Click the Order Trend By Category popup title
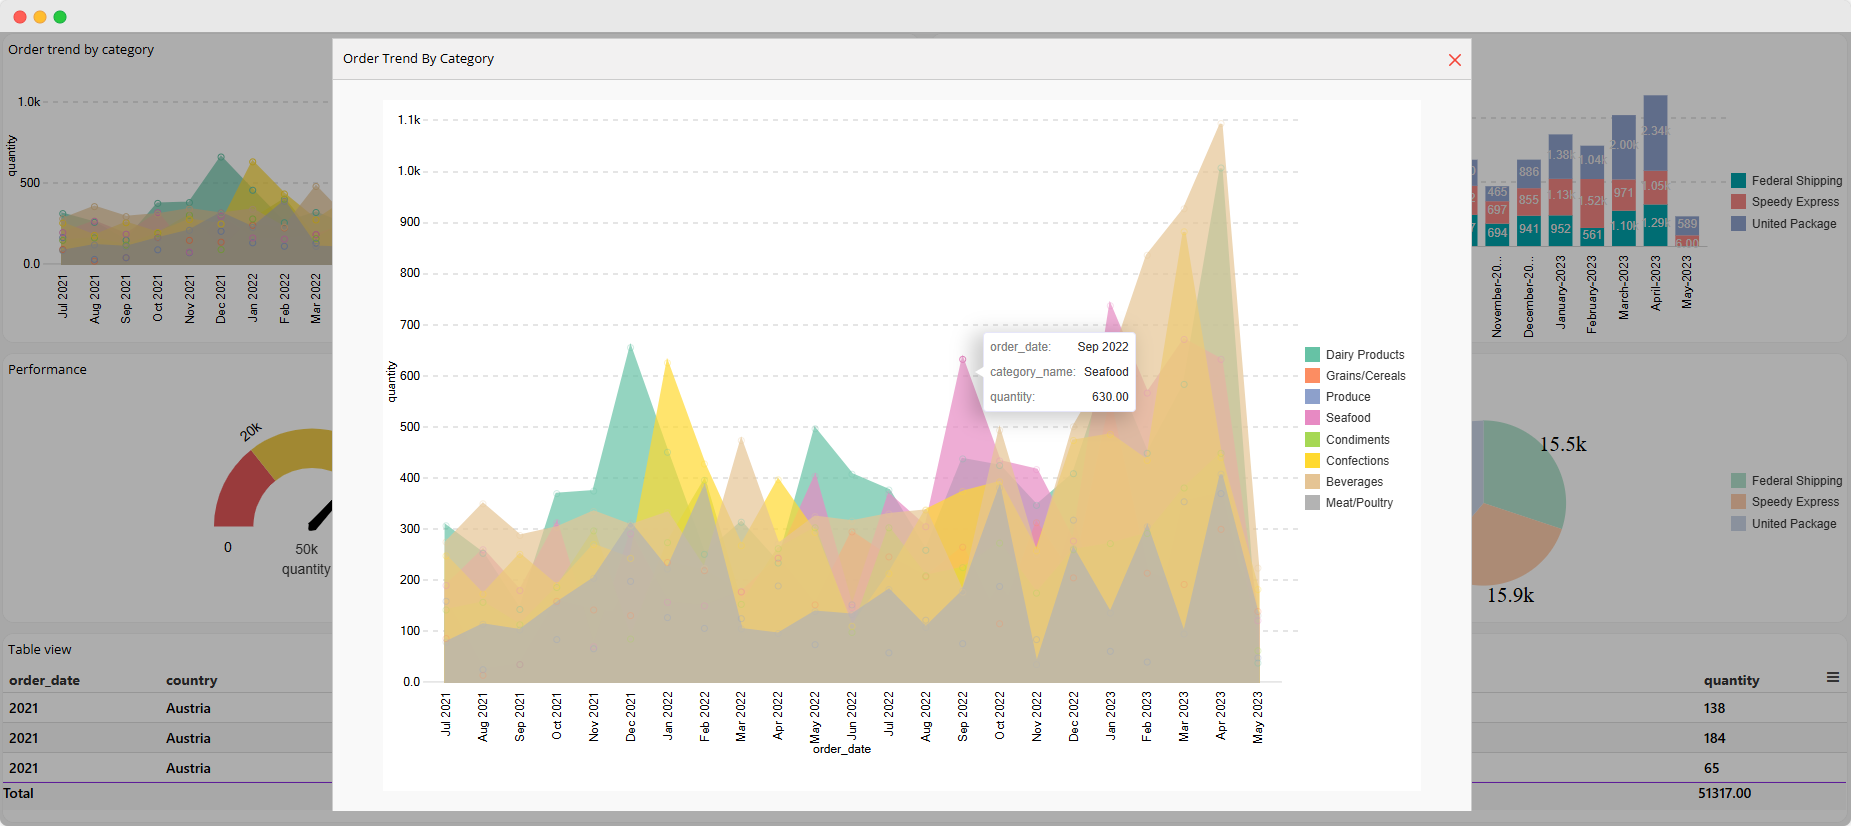This screenshot has height=826, width=1851. 418,58
